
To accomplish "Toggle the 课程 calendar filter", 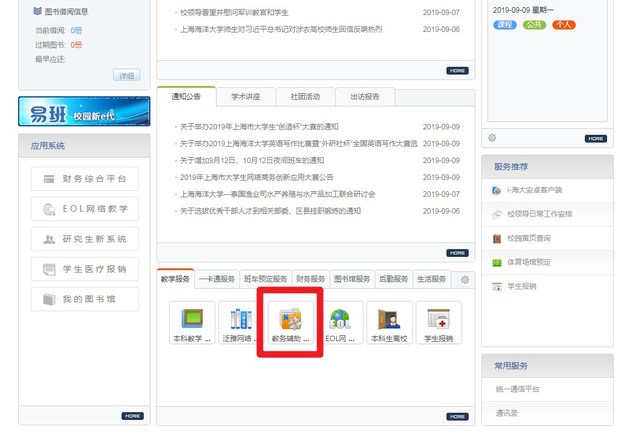I will coord(504,23).
